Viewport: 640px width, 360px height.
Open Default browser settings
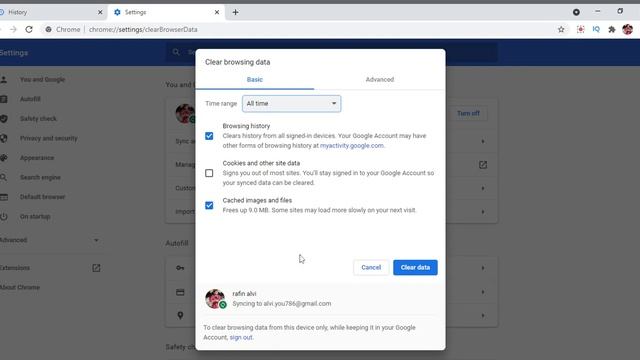click(x=42, y=197)
